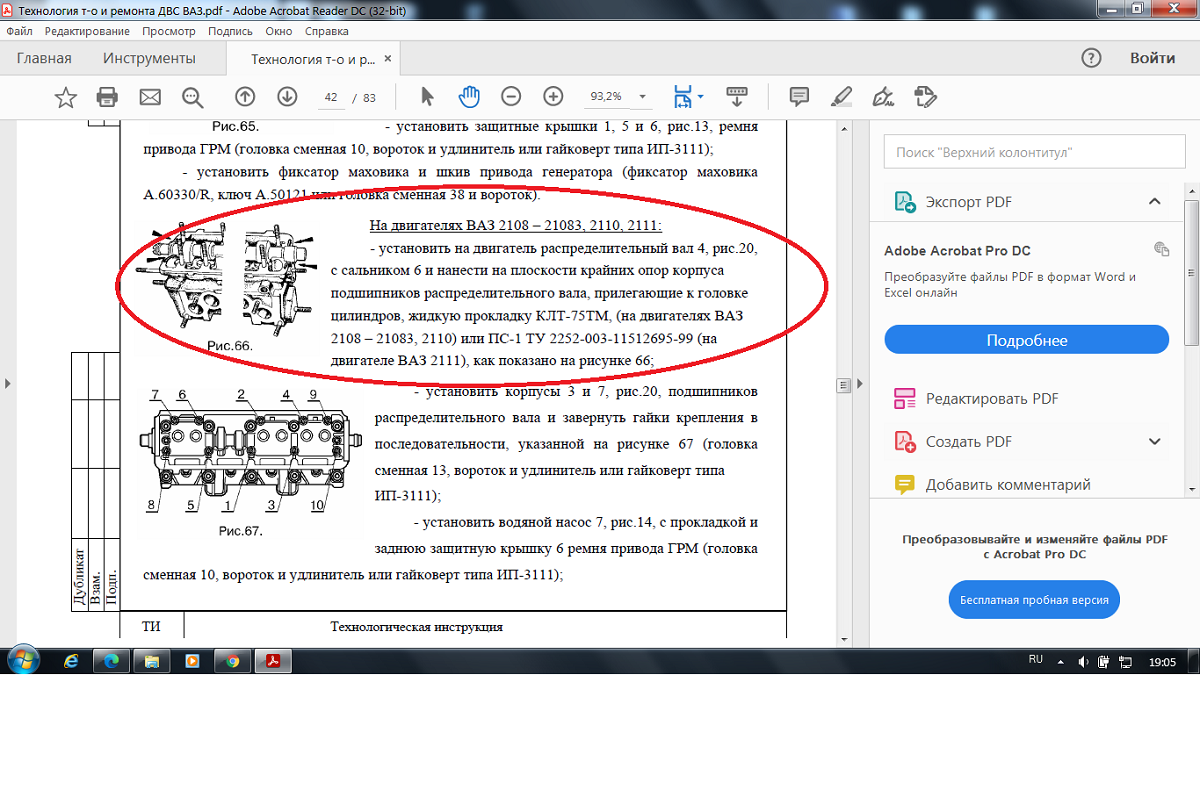Viewport: 1200px width, 790px height.
Task: Open Chrome from the Windows taskbar
Action: (232, 661)
